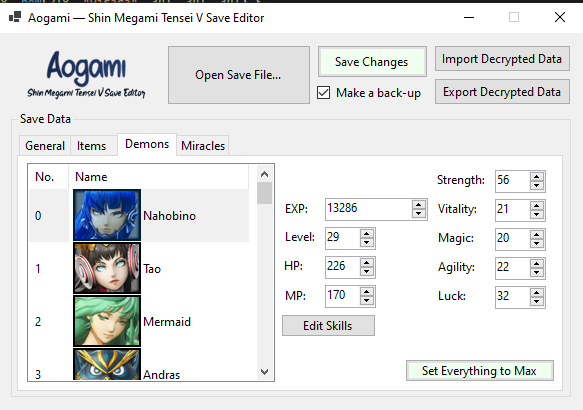
Task: Increase Strength with up arrow
Action: [x=537, y=177]
